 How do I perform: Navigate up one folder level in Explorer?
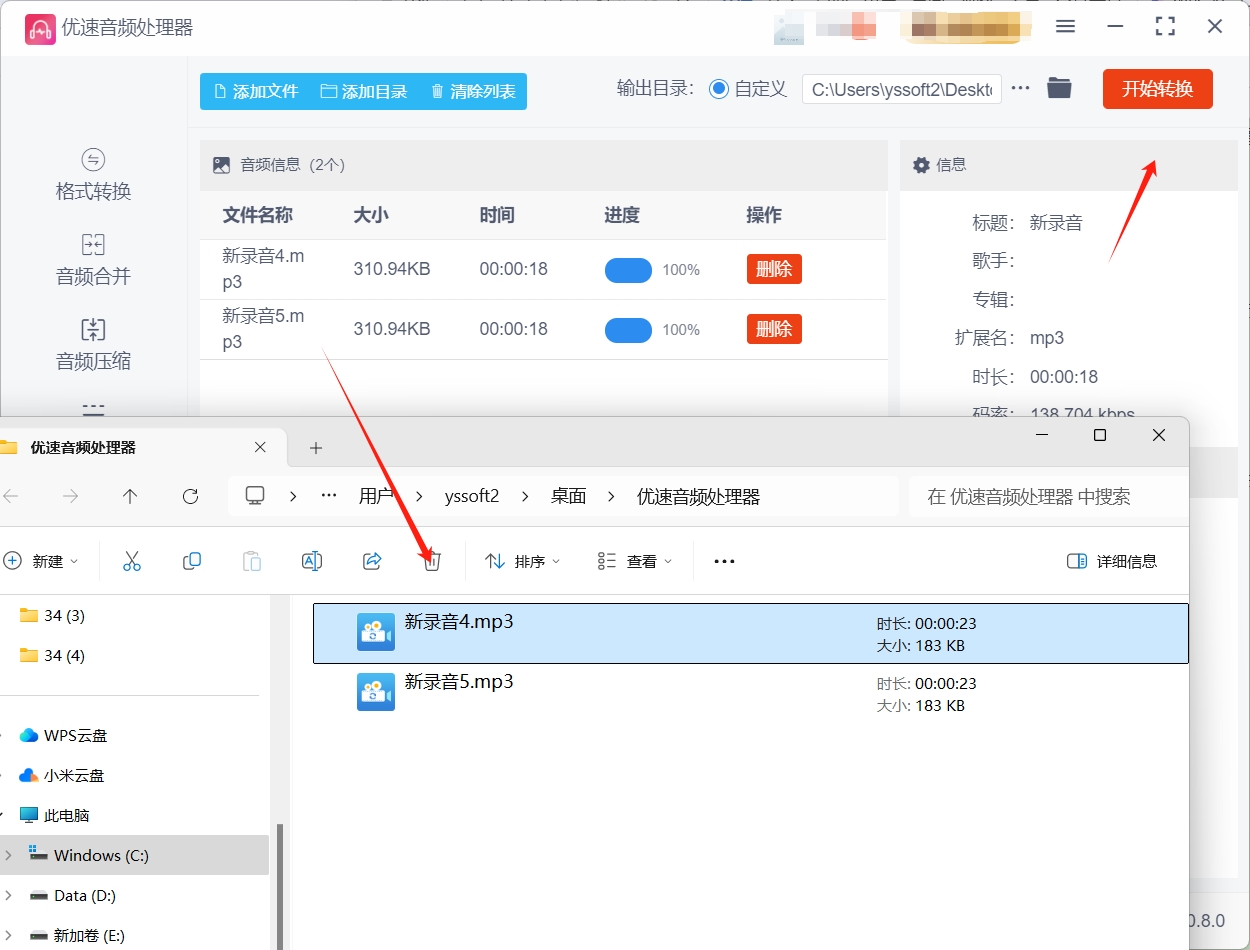(x=130, y=496)
